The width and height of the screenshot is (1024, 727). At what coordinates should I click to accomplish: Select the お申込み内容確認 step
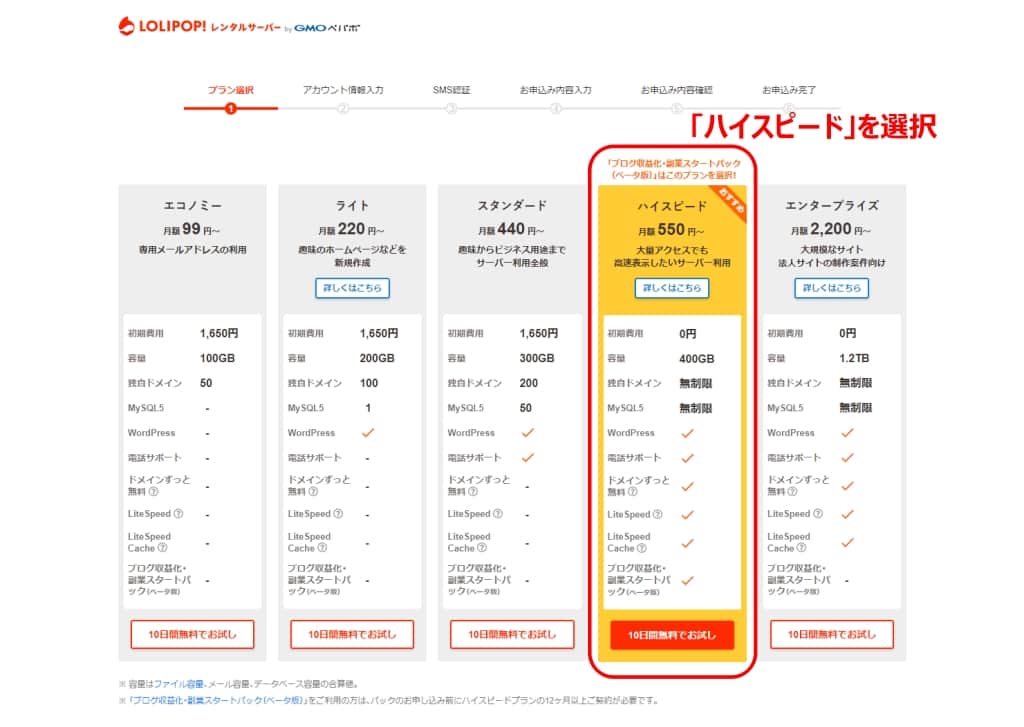(677, 90)
